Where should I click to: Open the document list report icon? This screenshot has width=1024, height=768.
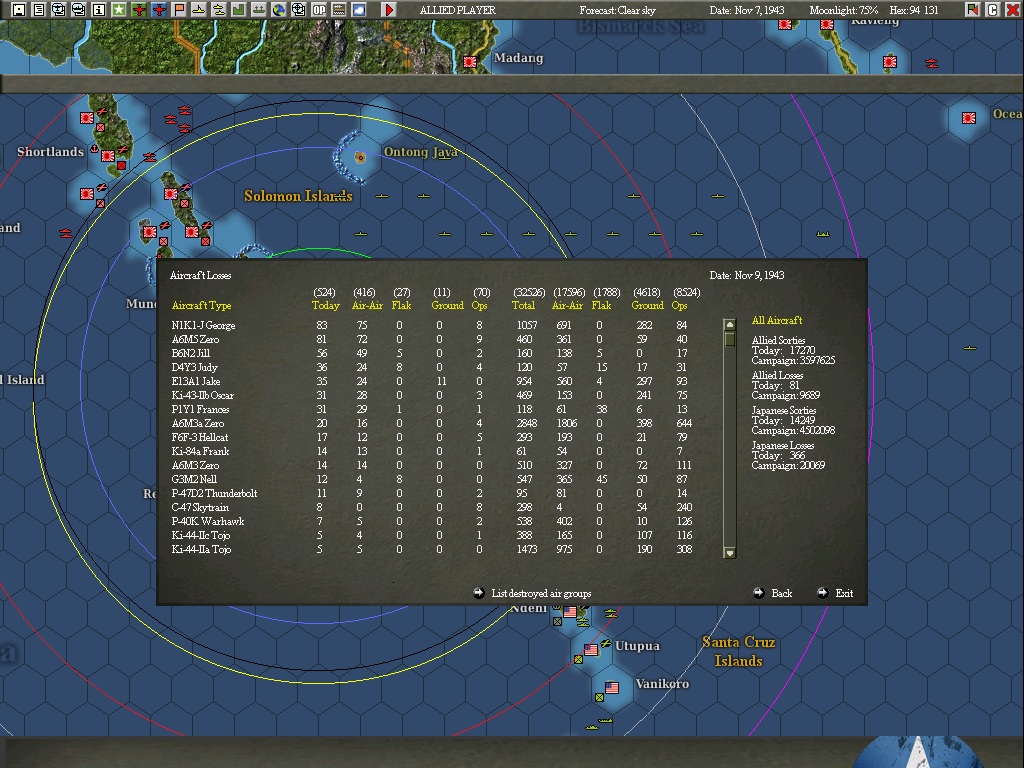tap(39, 9)
